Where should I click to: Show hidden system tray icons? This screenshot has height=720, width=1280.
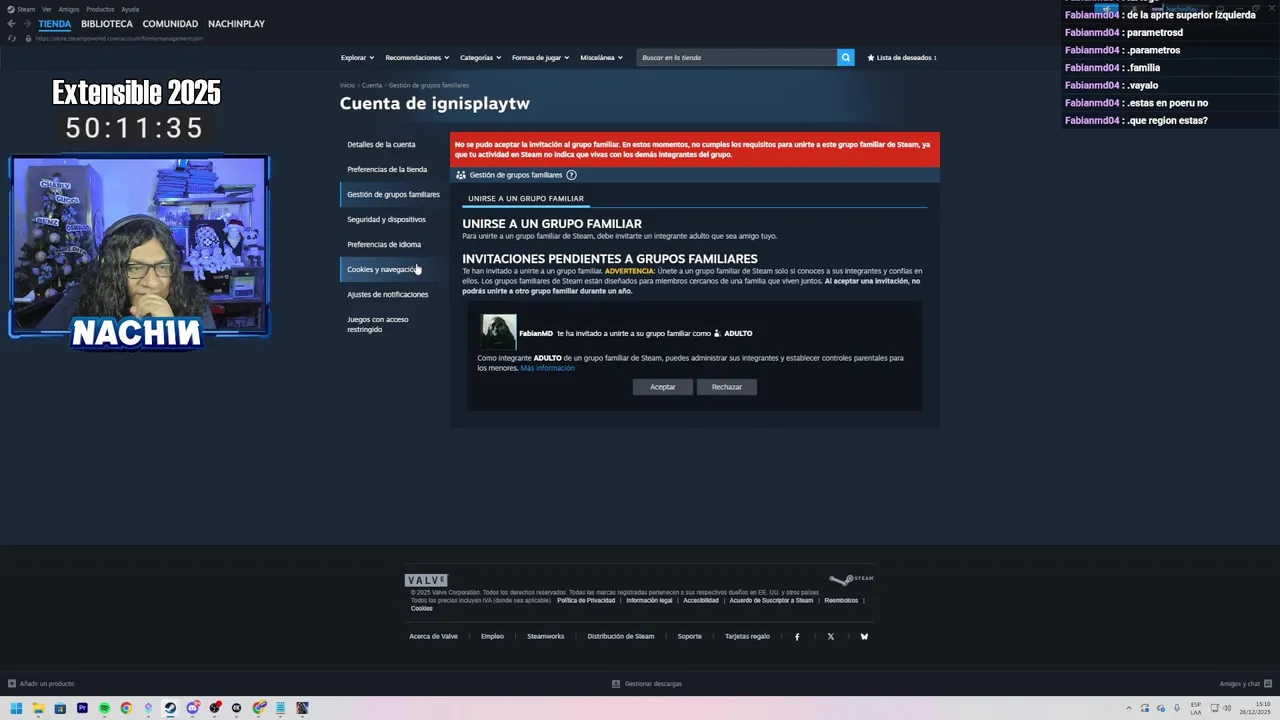1129,708
